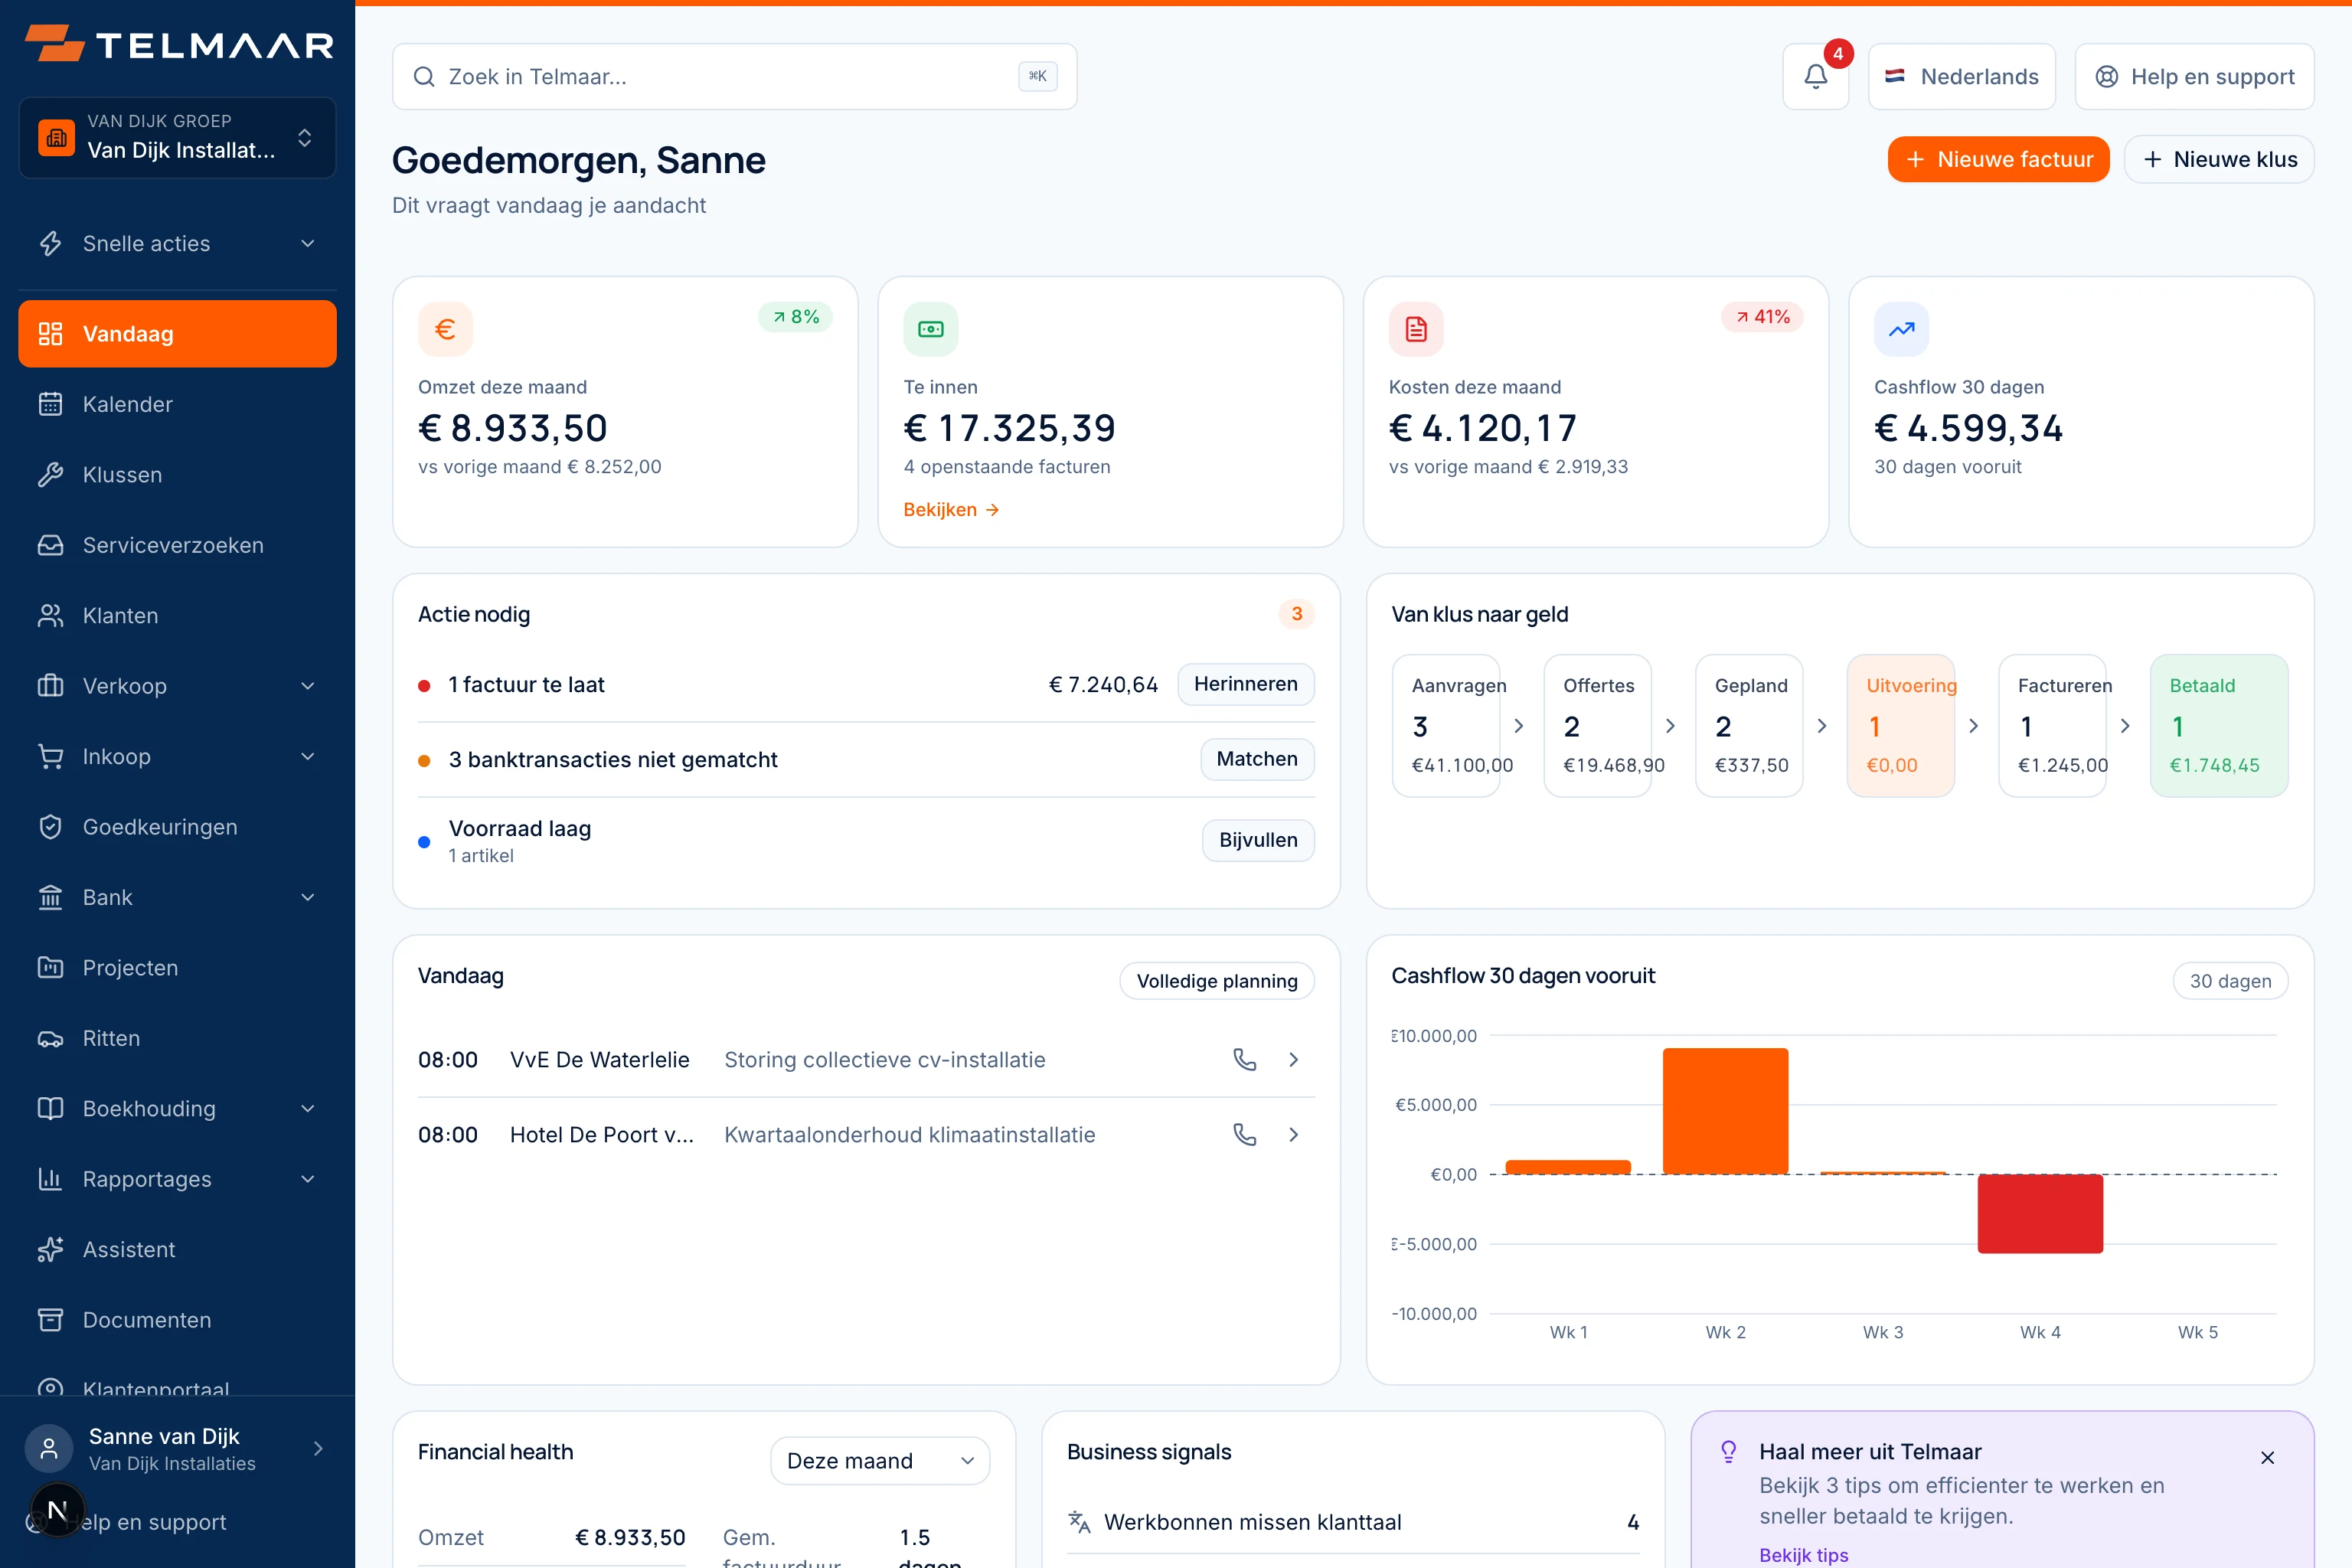Open the Nederlands language selector
2352x1568 pixels.
pyautogui.click(x=1961, y=77)
